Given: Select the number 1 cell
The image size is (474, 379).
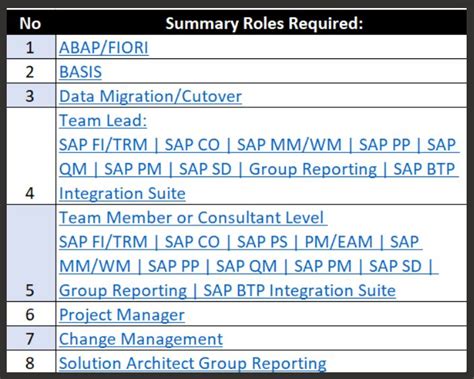Looking at the screenshot, I should [x=31, y=47].
